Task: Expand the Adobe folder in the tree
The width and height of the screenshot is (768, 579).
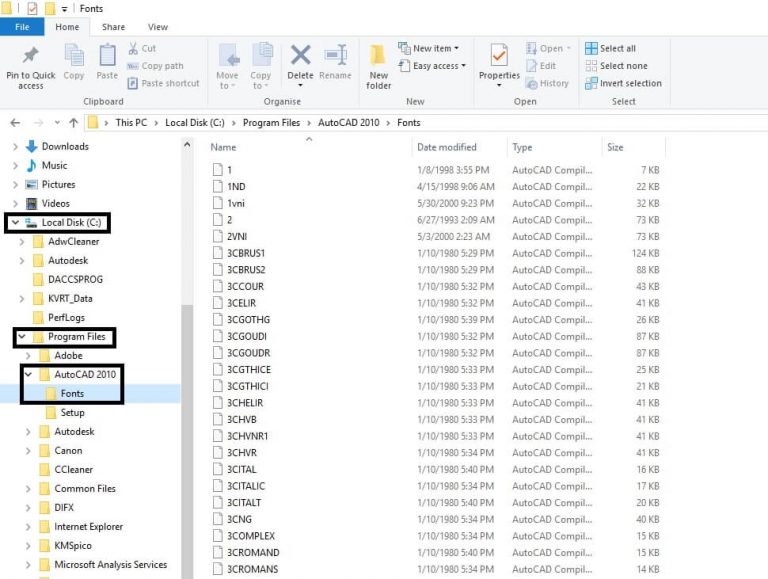Action: 28,356
